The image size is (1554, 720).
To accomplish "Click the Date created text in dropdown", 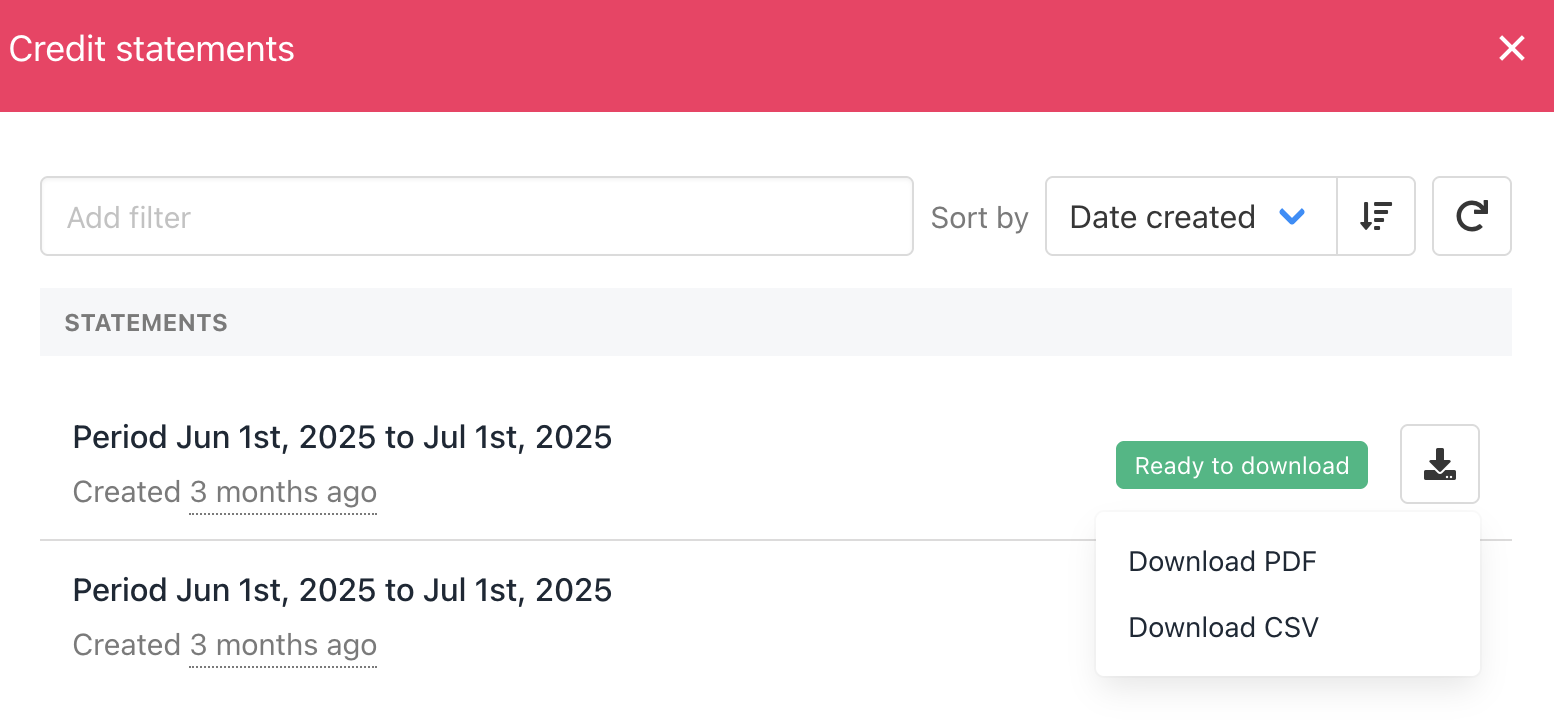I will click(1162, 217).
